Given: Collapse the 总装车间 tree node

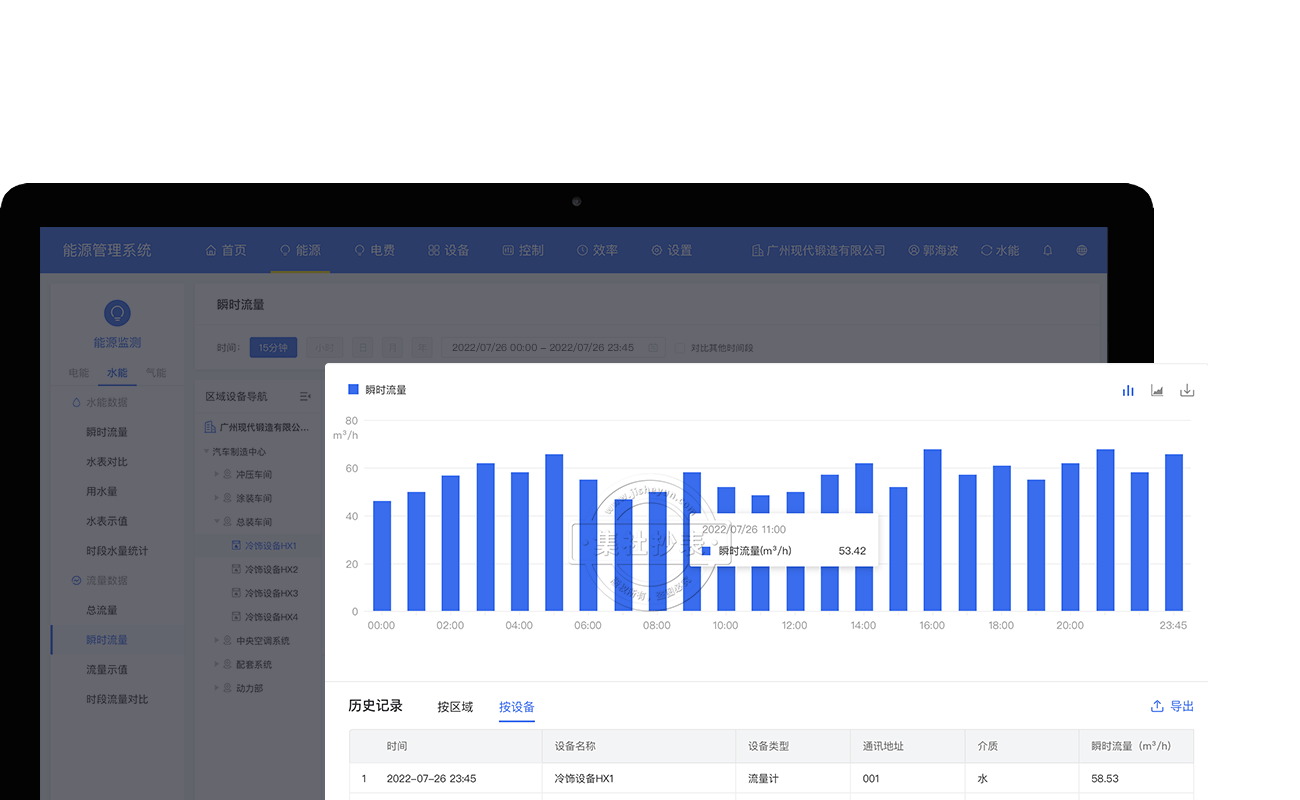Looking at the screenshot, I should coord(216,522).
